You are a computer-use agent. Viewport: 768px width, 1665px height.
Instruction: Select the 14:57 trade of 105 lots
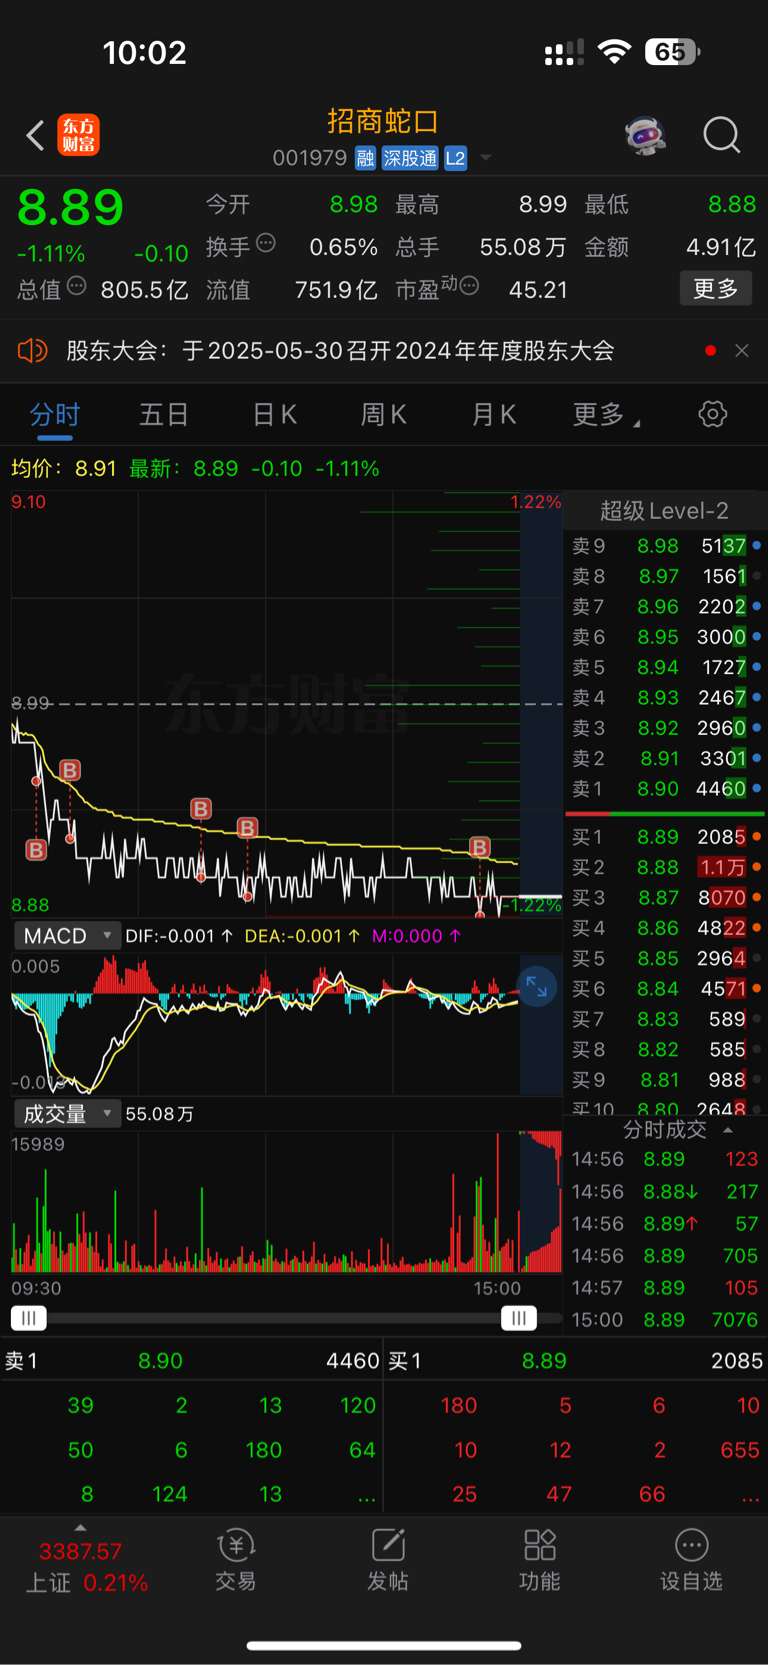665,1288
